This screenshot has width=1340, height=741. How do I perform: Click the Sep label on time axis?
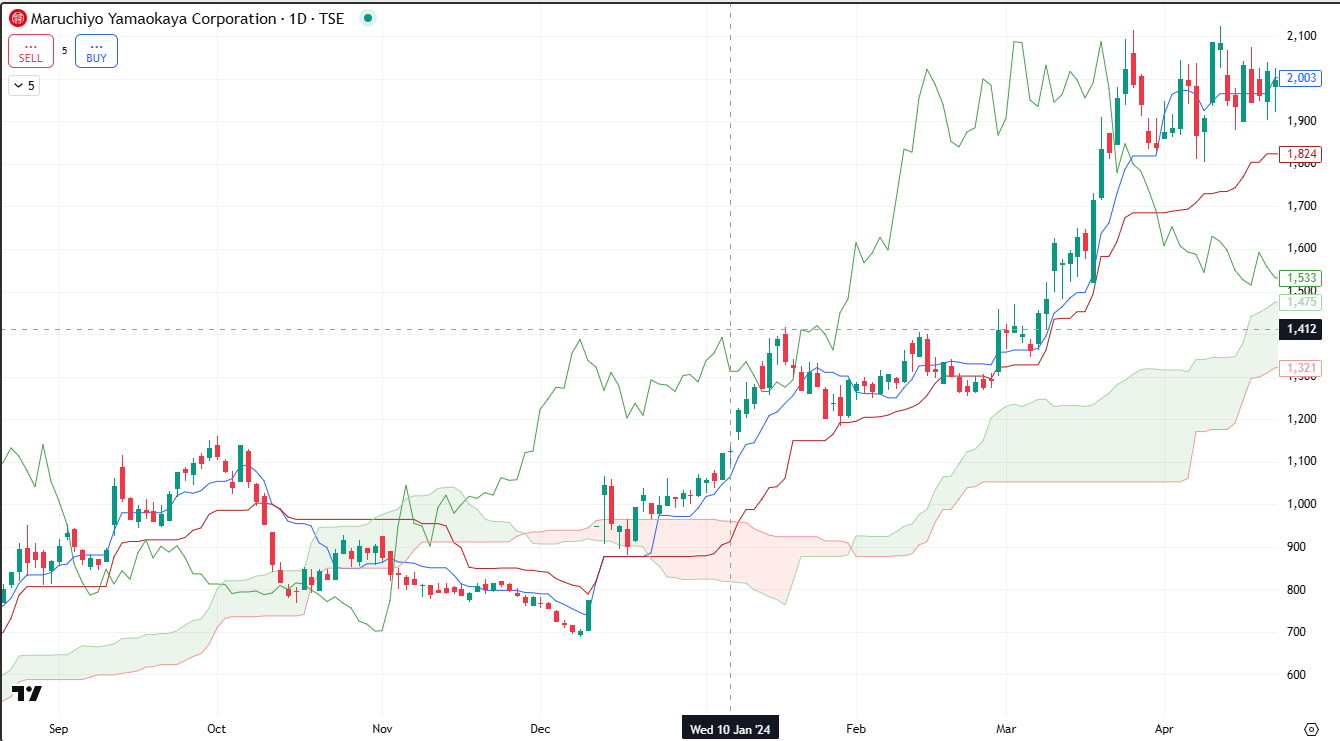click(x=58, y=728)
